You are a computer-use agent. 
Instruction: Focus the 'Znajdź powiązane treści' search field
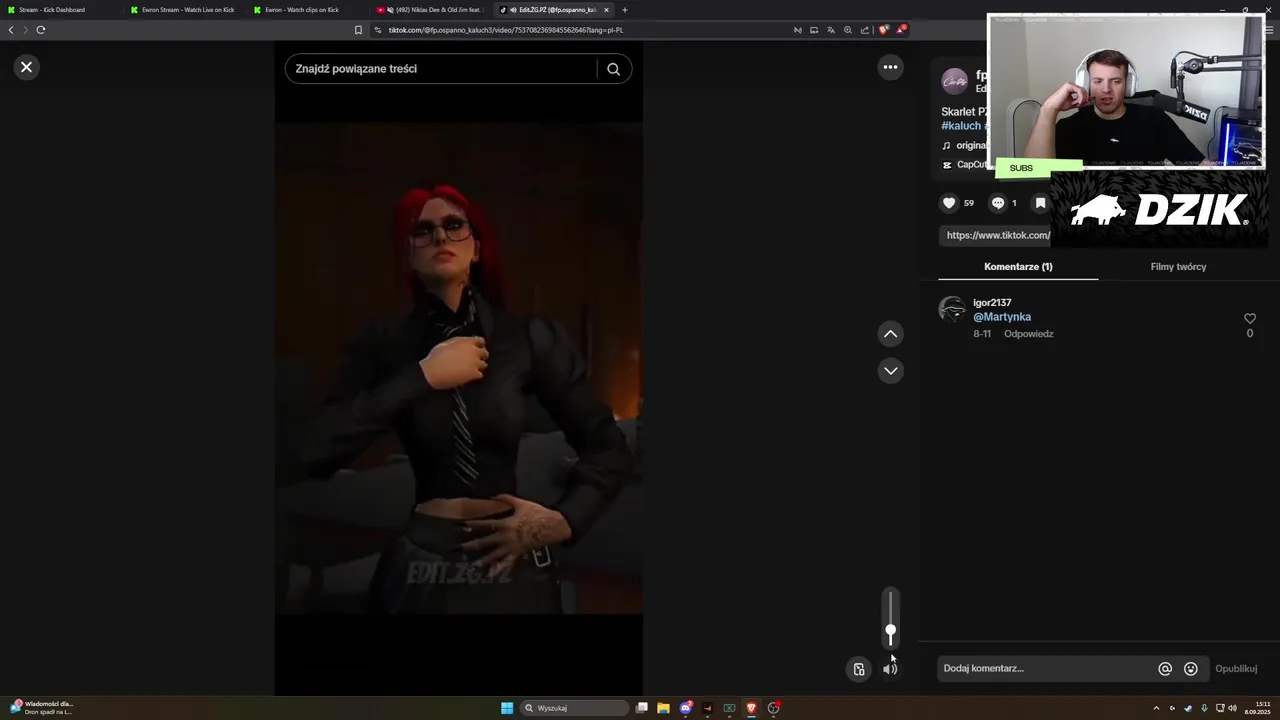(440, 69)
